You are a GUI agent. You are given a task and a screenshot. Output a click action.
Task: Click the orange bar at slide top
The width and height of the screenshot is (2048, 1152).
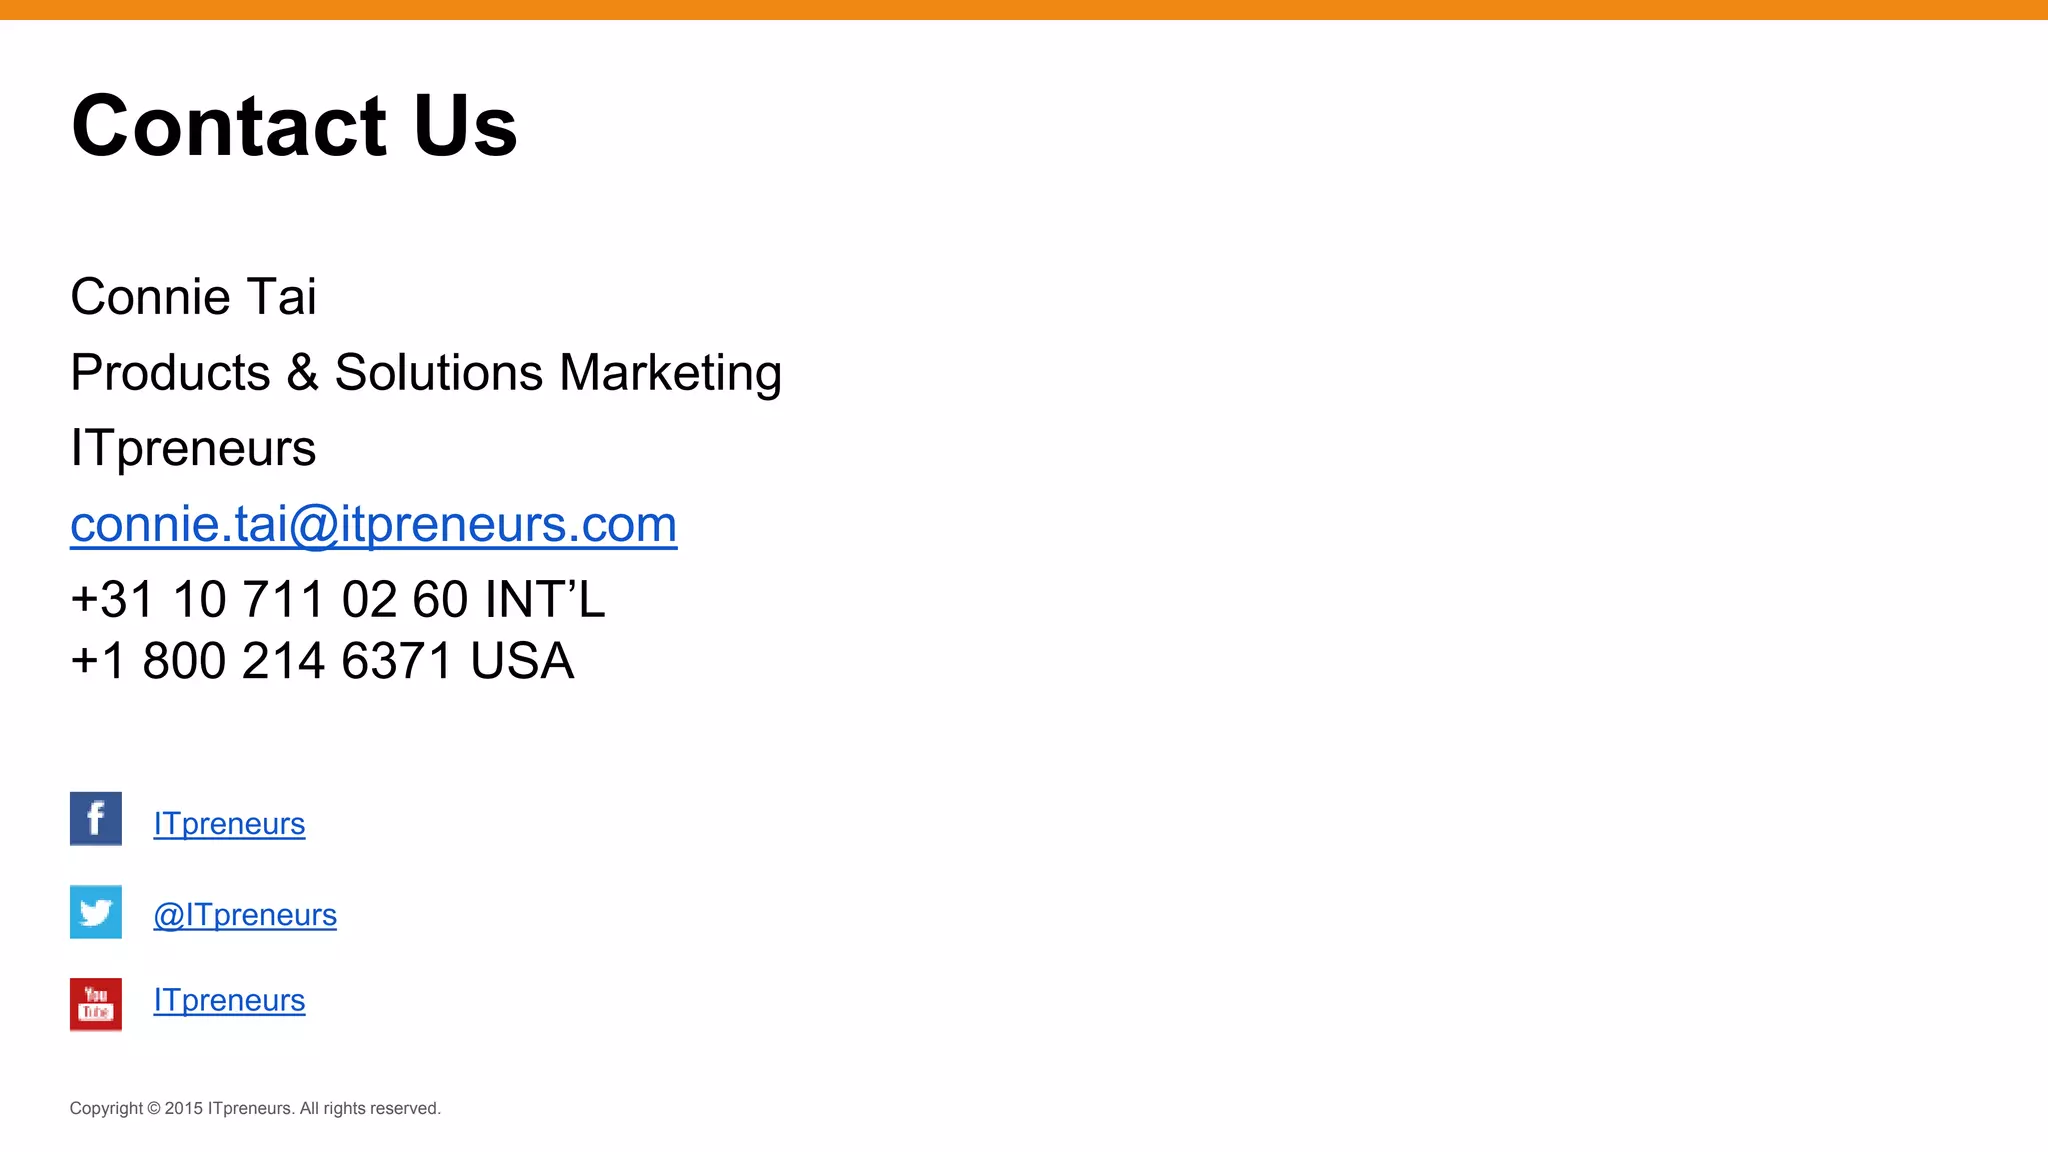point(1024,9)
